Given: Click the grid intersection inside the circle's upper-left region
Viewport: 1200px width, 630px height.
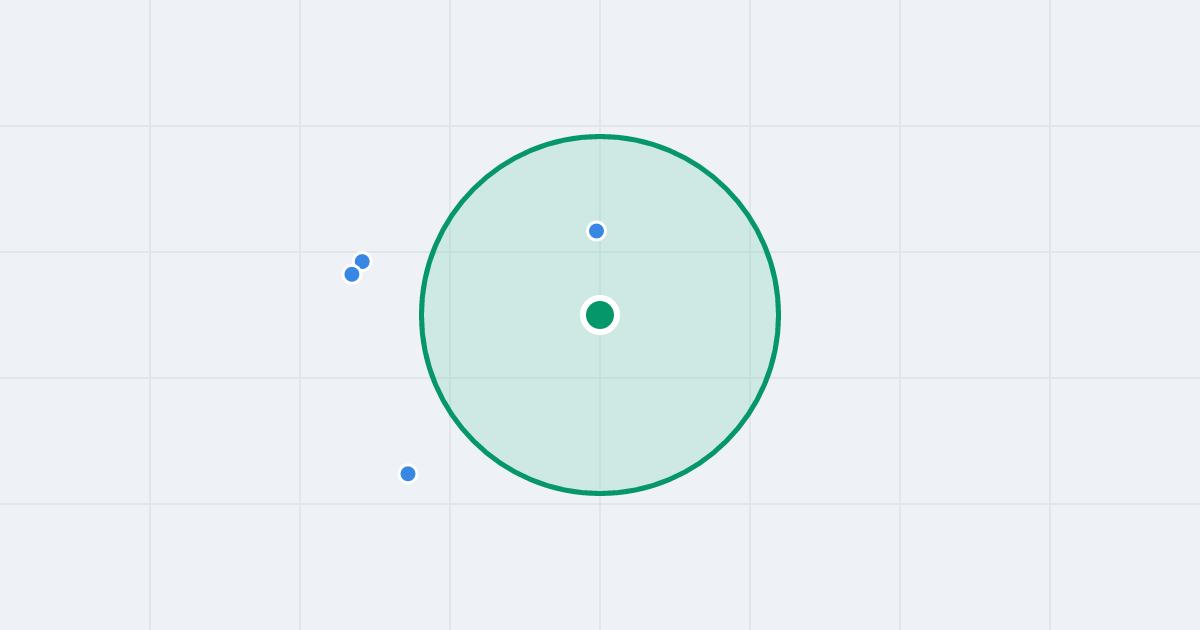Looking at the screenshot, I should point(450,252).
